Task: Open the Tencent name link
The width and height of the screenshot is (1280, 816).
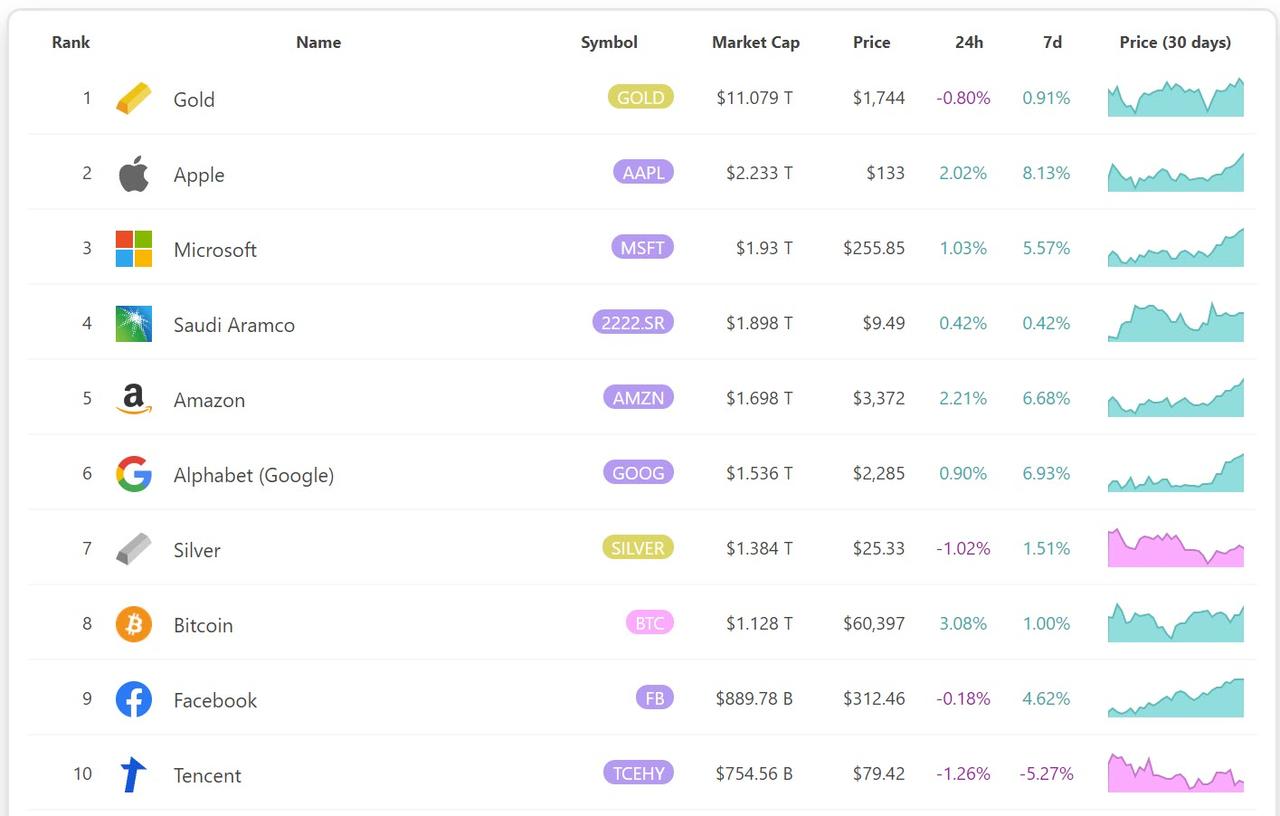Action: coord(207,775)
